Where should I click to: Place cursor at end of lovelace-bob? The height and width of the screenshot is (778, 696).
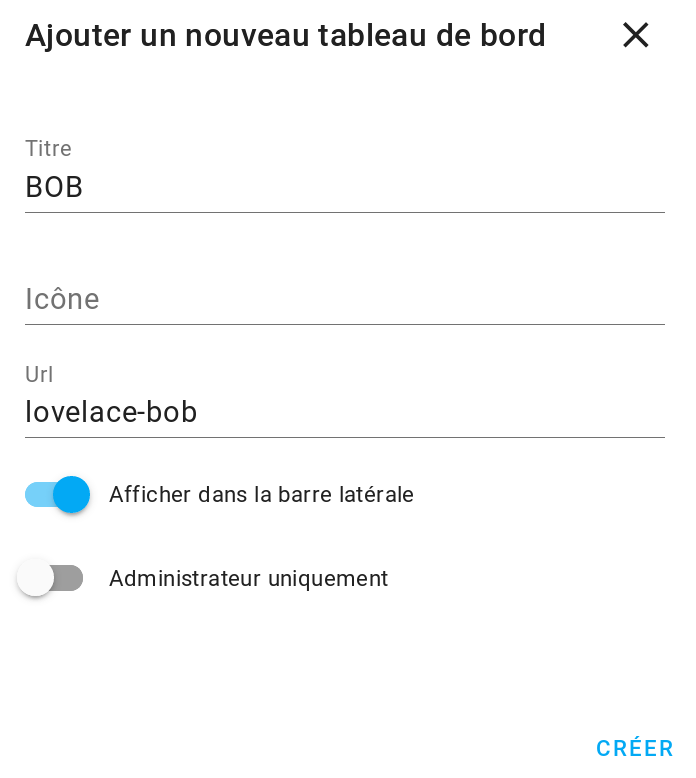[198, 412]
